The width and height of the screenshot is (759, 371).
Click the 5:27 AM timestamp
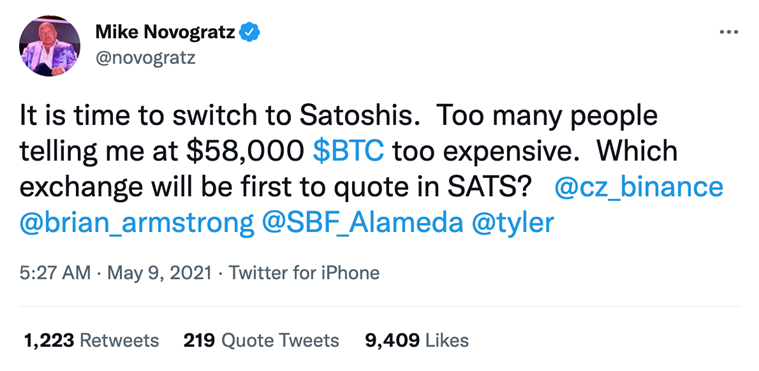(x=55, y=273)
